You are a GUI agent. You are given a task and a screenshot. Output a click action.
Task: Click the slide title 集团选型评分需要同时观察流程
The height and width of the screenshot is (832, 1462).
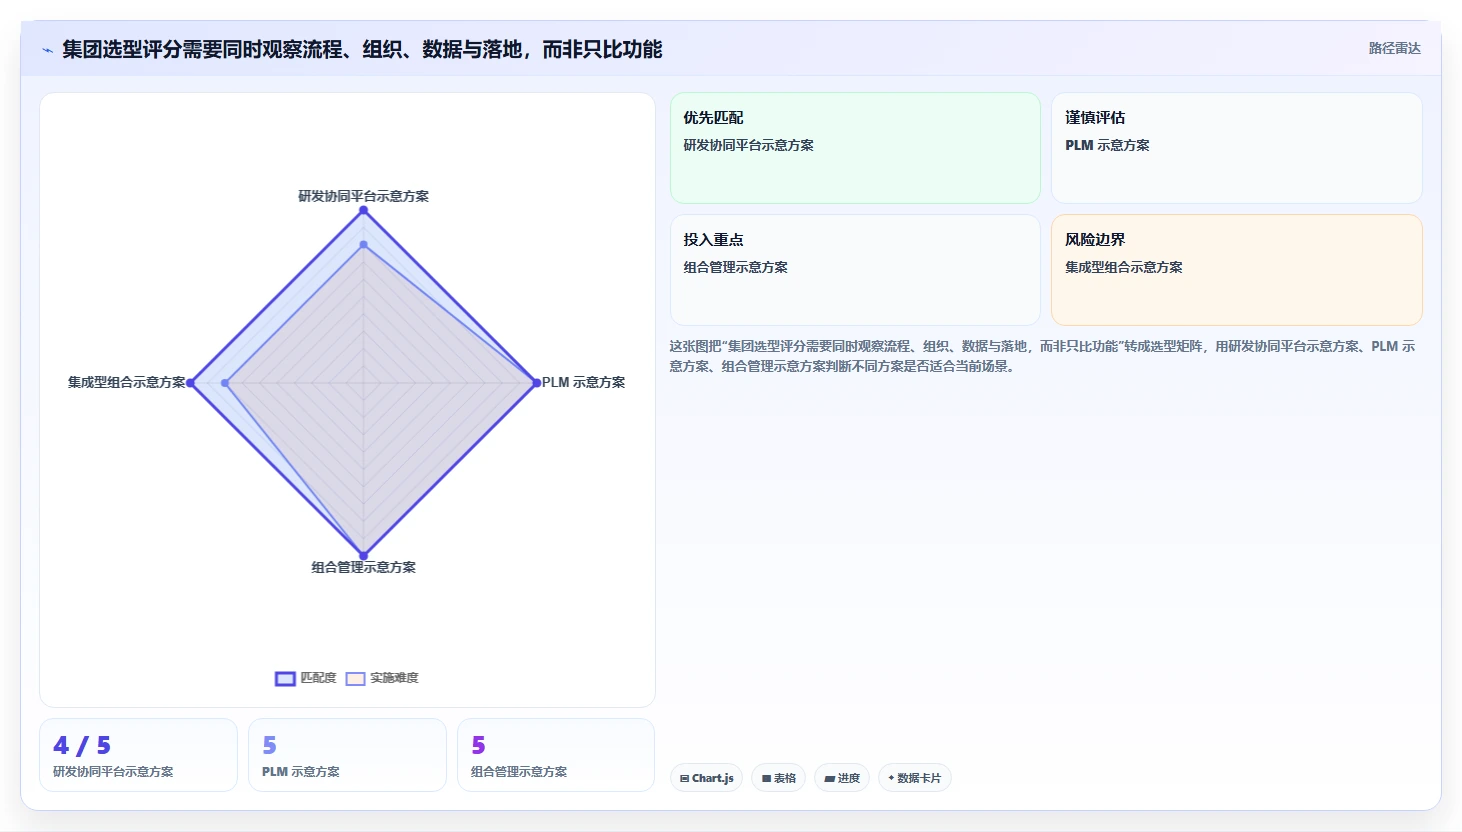pos(362,49)
